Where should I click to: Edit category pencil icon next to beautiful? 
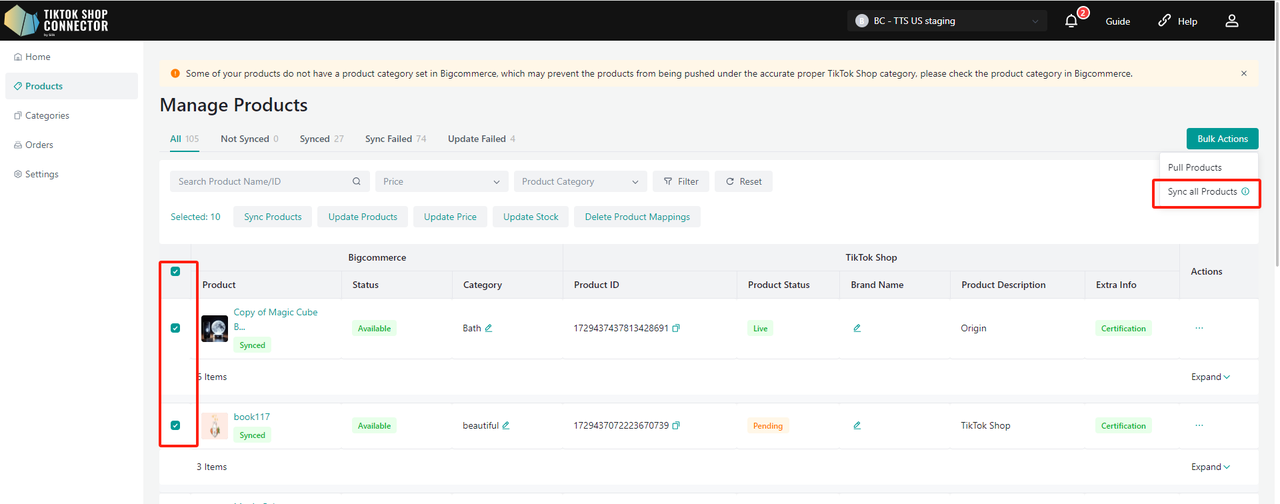(506, 425)
